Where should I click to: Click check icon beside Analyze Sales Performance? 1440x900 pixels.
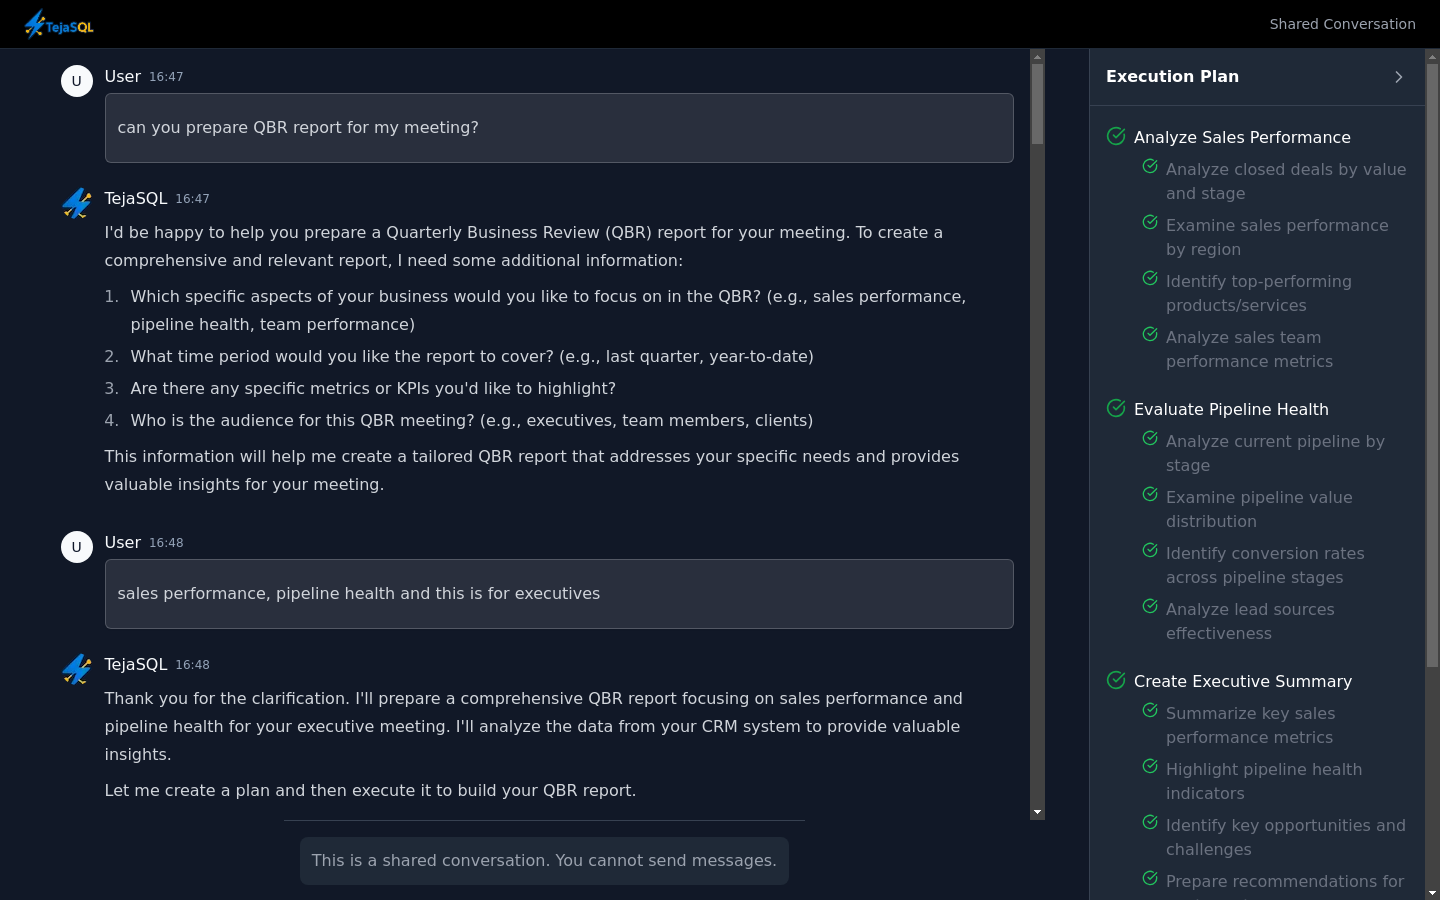[1116, 136]
